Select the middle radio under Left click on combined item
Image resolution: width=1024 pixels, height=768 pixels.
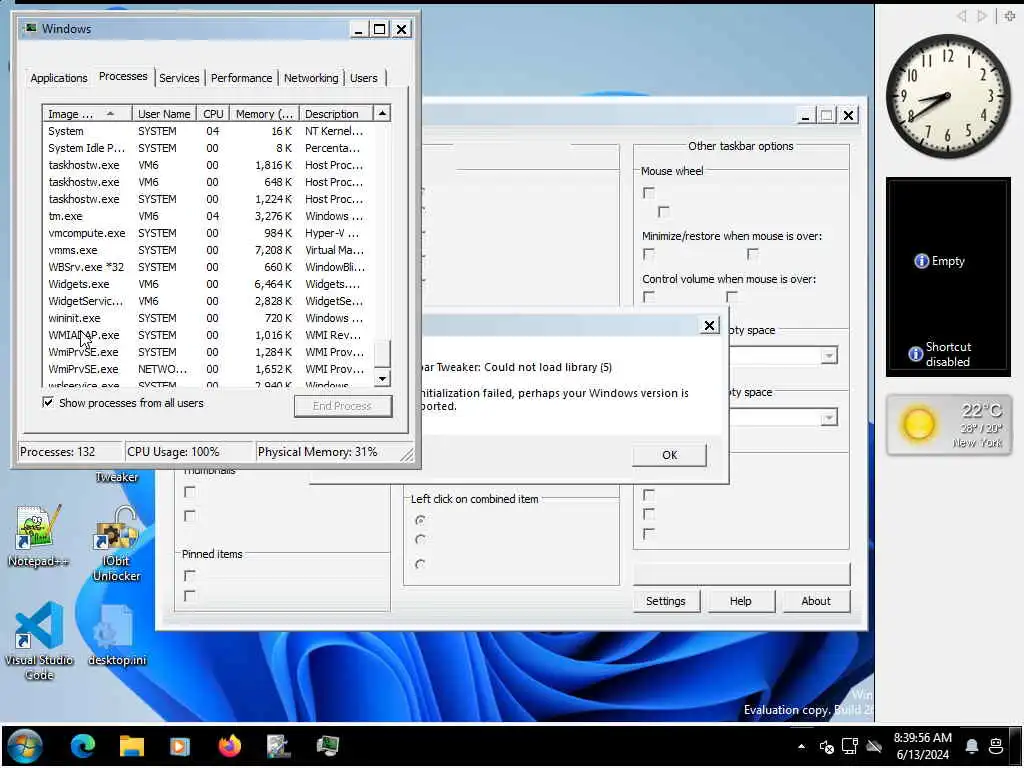(420, 539)
